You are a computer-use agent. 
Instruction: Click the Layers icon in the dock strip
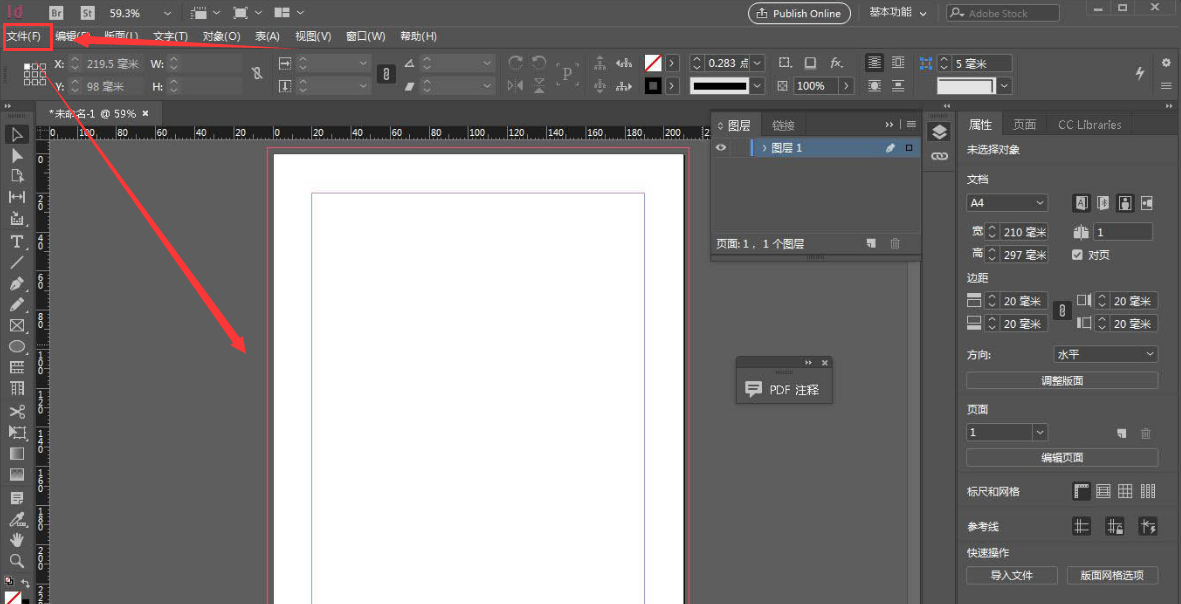pos(938,132)
